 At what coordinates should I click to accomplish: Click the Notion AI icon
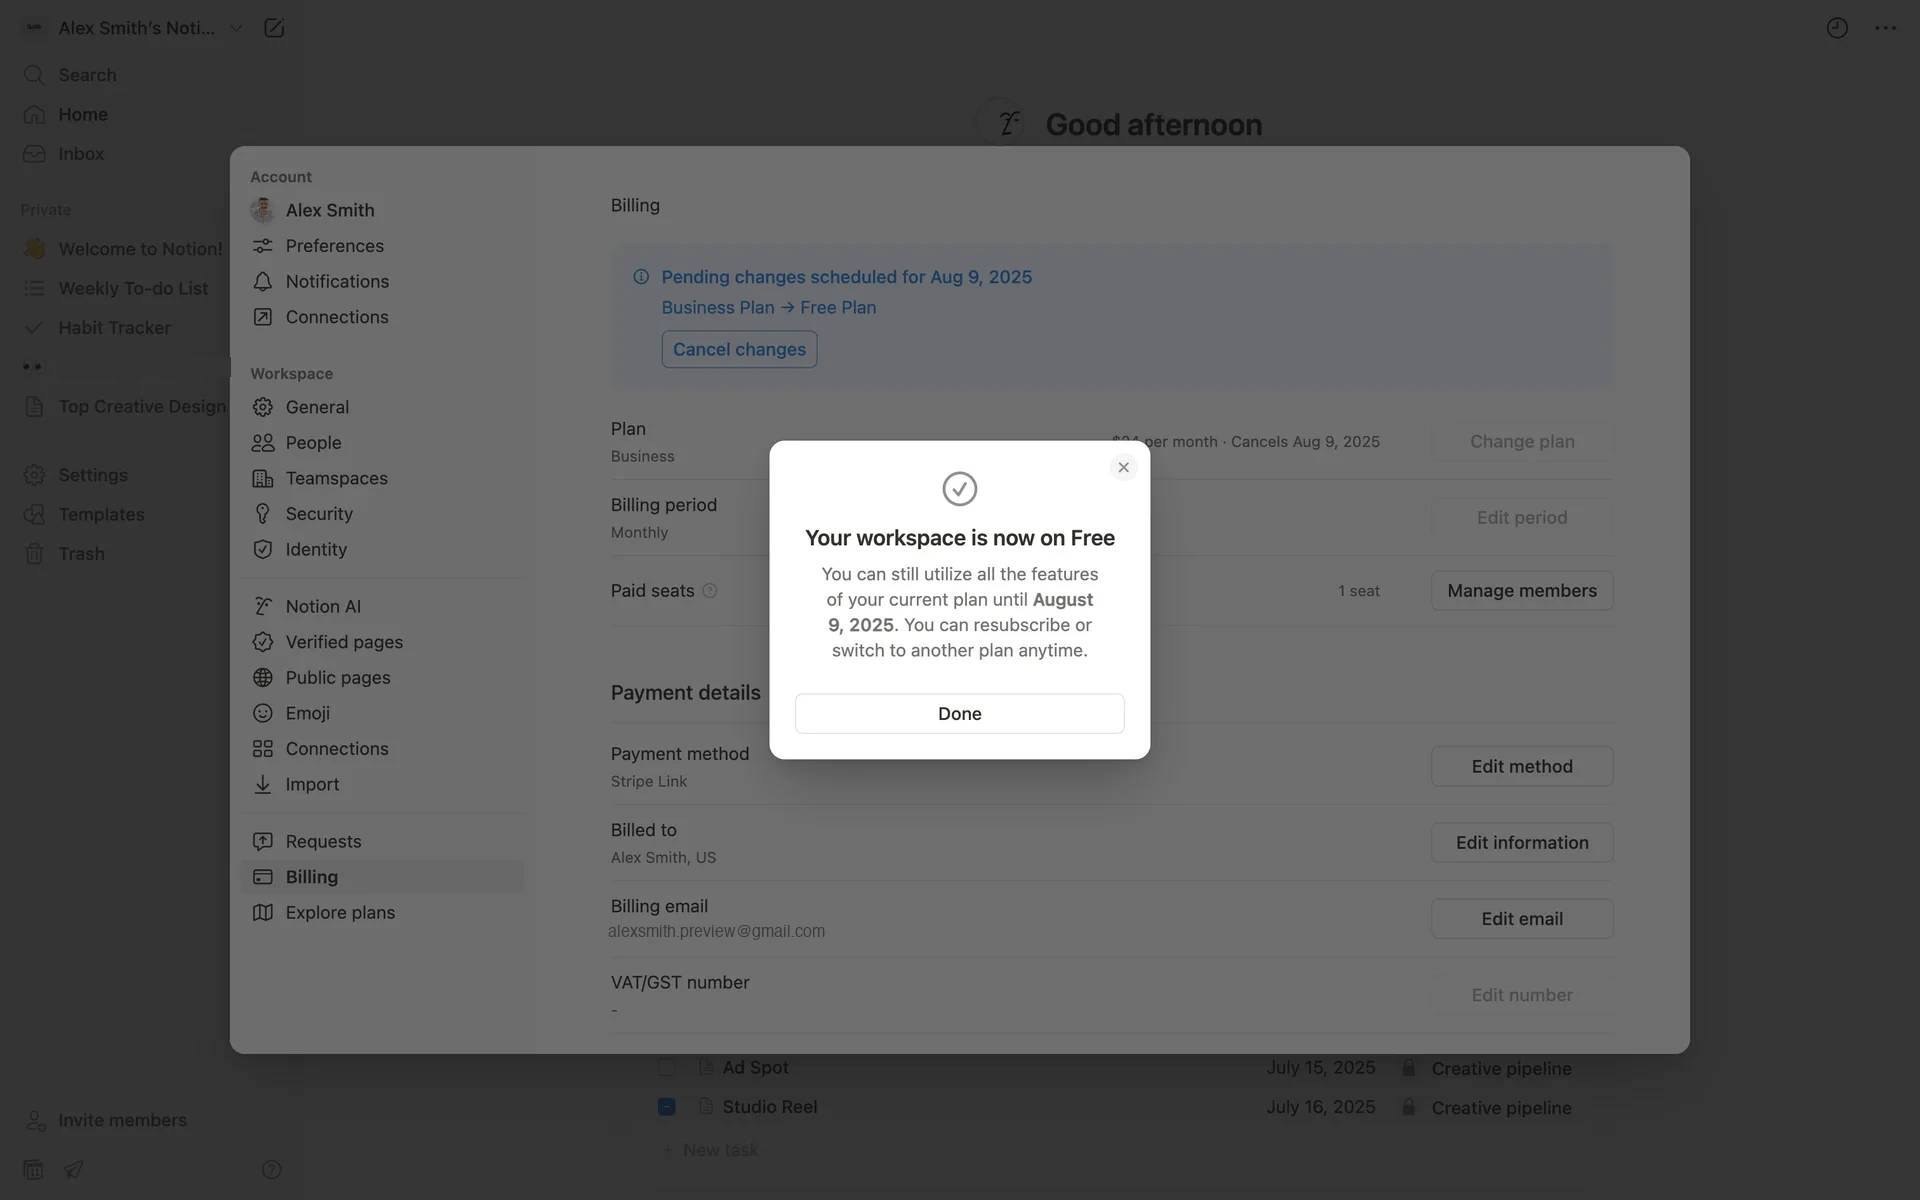(262, 606)
